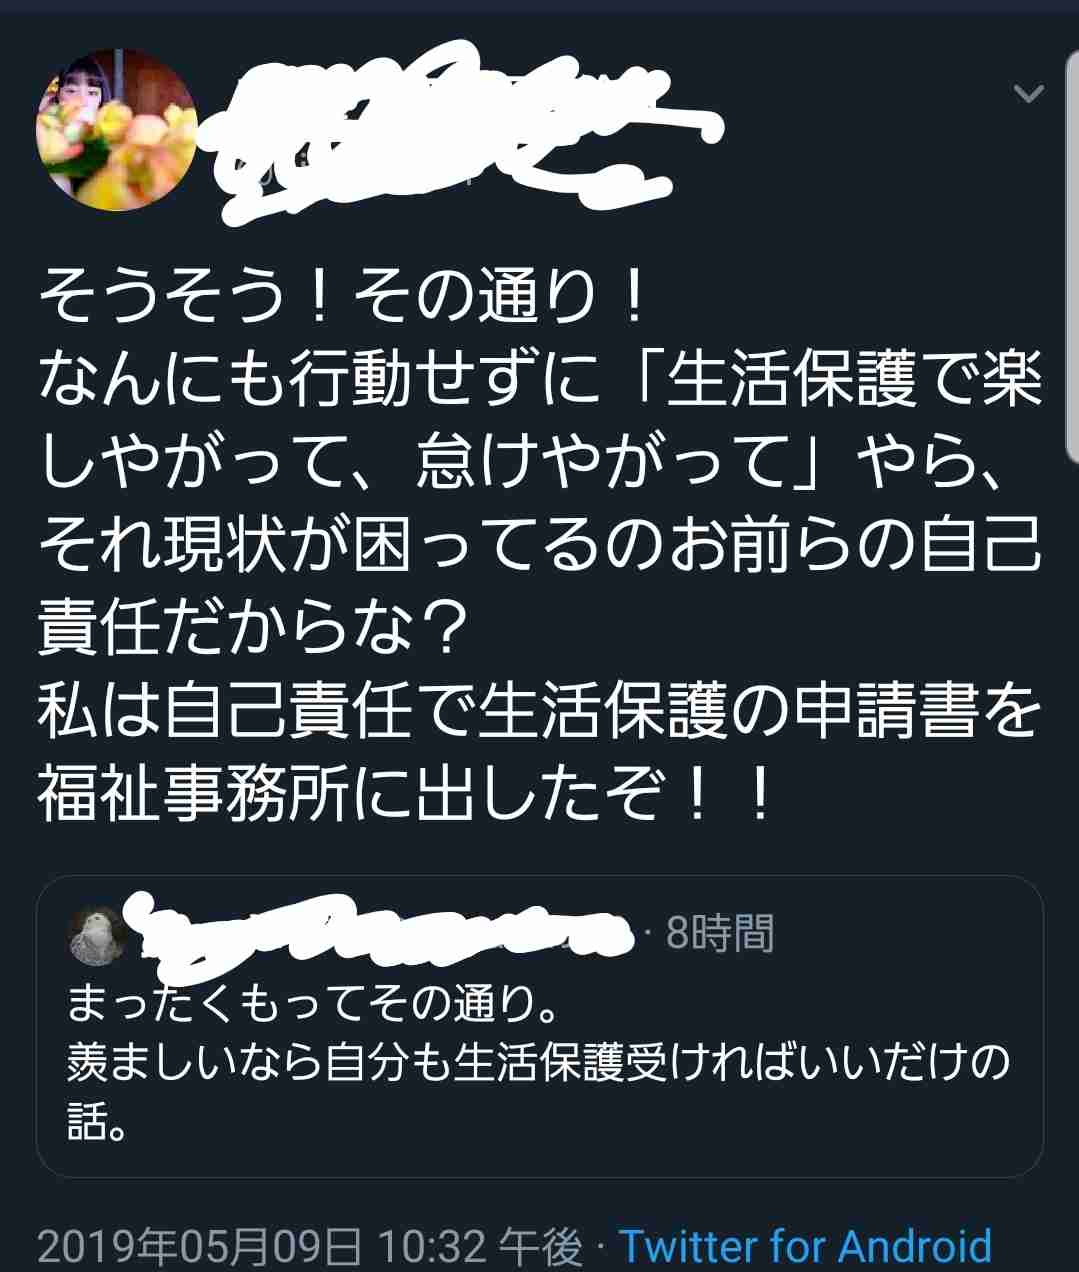Open the tweet author's profile avatar

[117, 131]
